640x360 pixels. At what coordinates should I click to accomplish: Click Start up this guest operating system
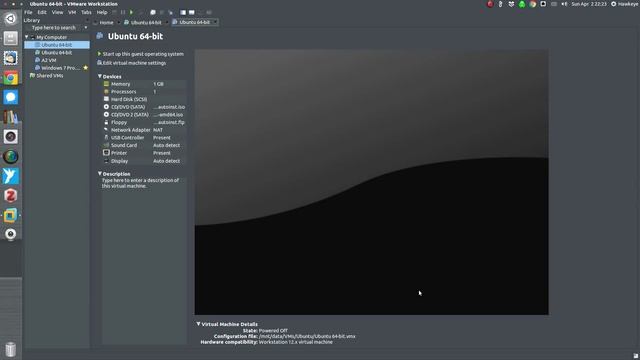pyautogui.click(x=141, y=54)
